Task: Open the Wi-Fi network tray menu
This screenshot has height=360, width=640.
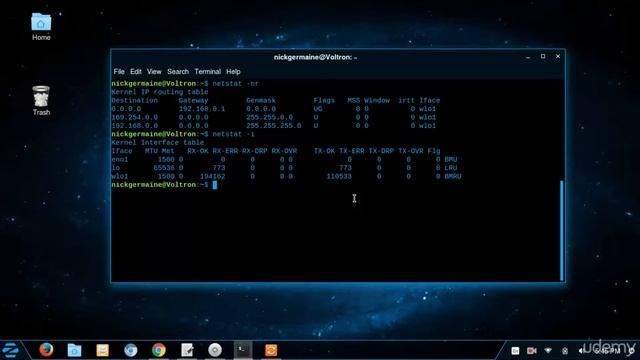Action: [548, 351]
